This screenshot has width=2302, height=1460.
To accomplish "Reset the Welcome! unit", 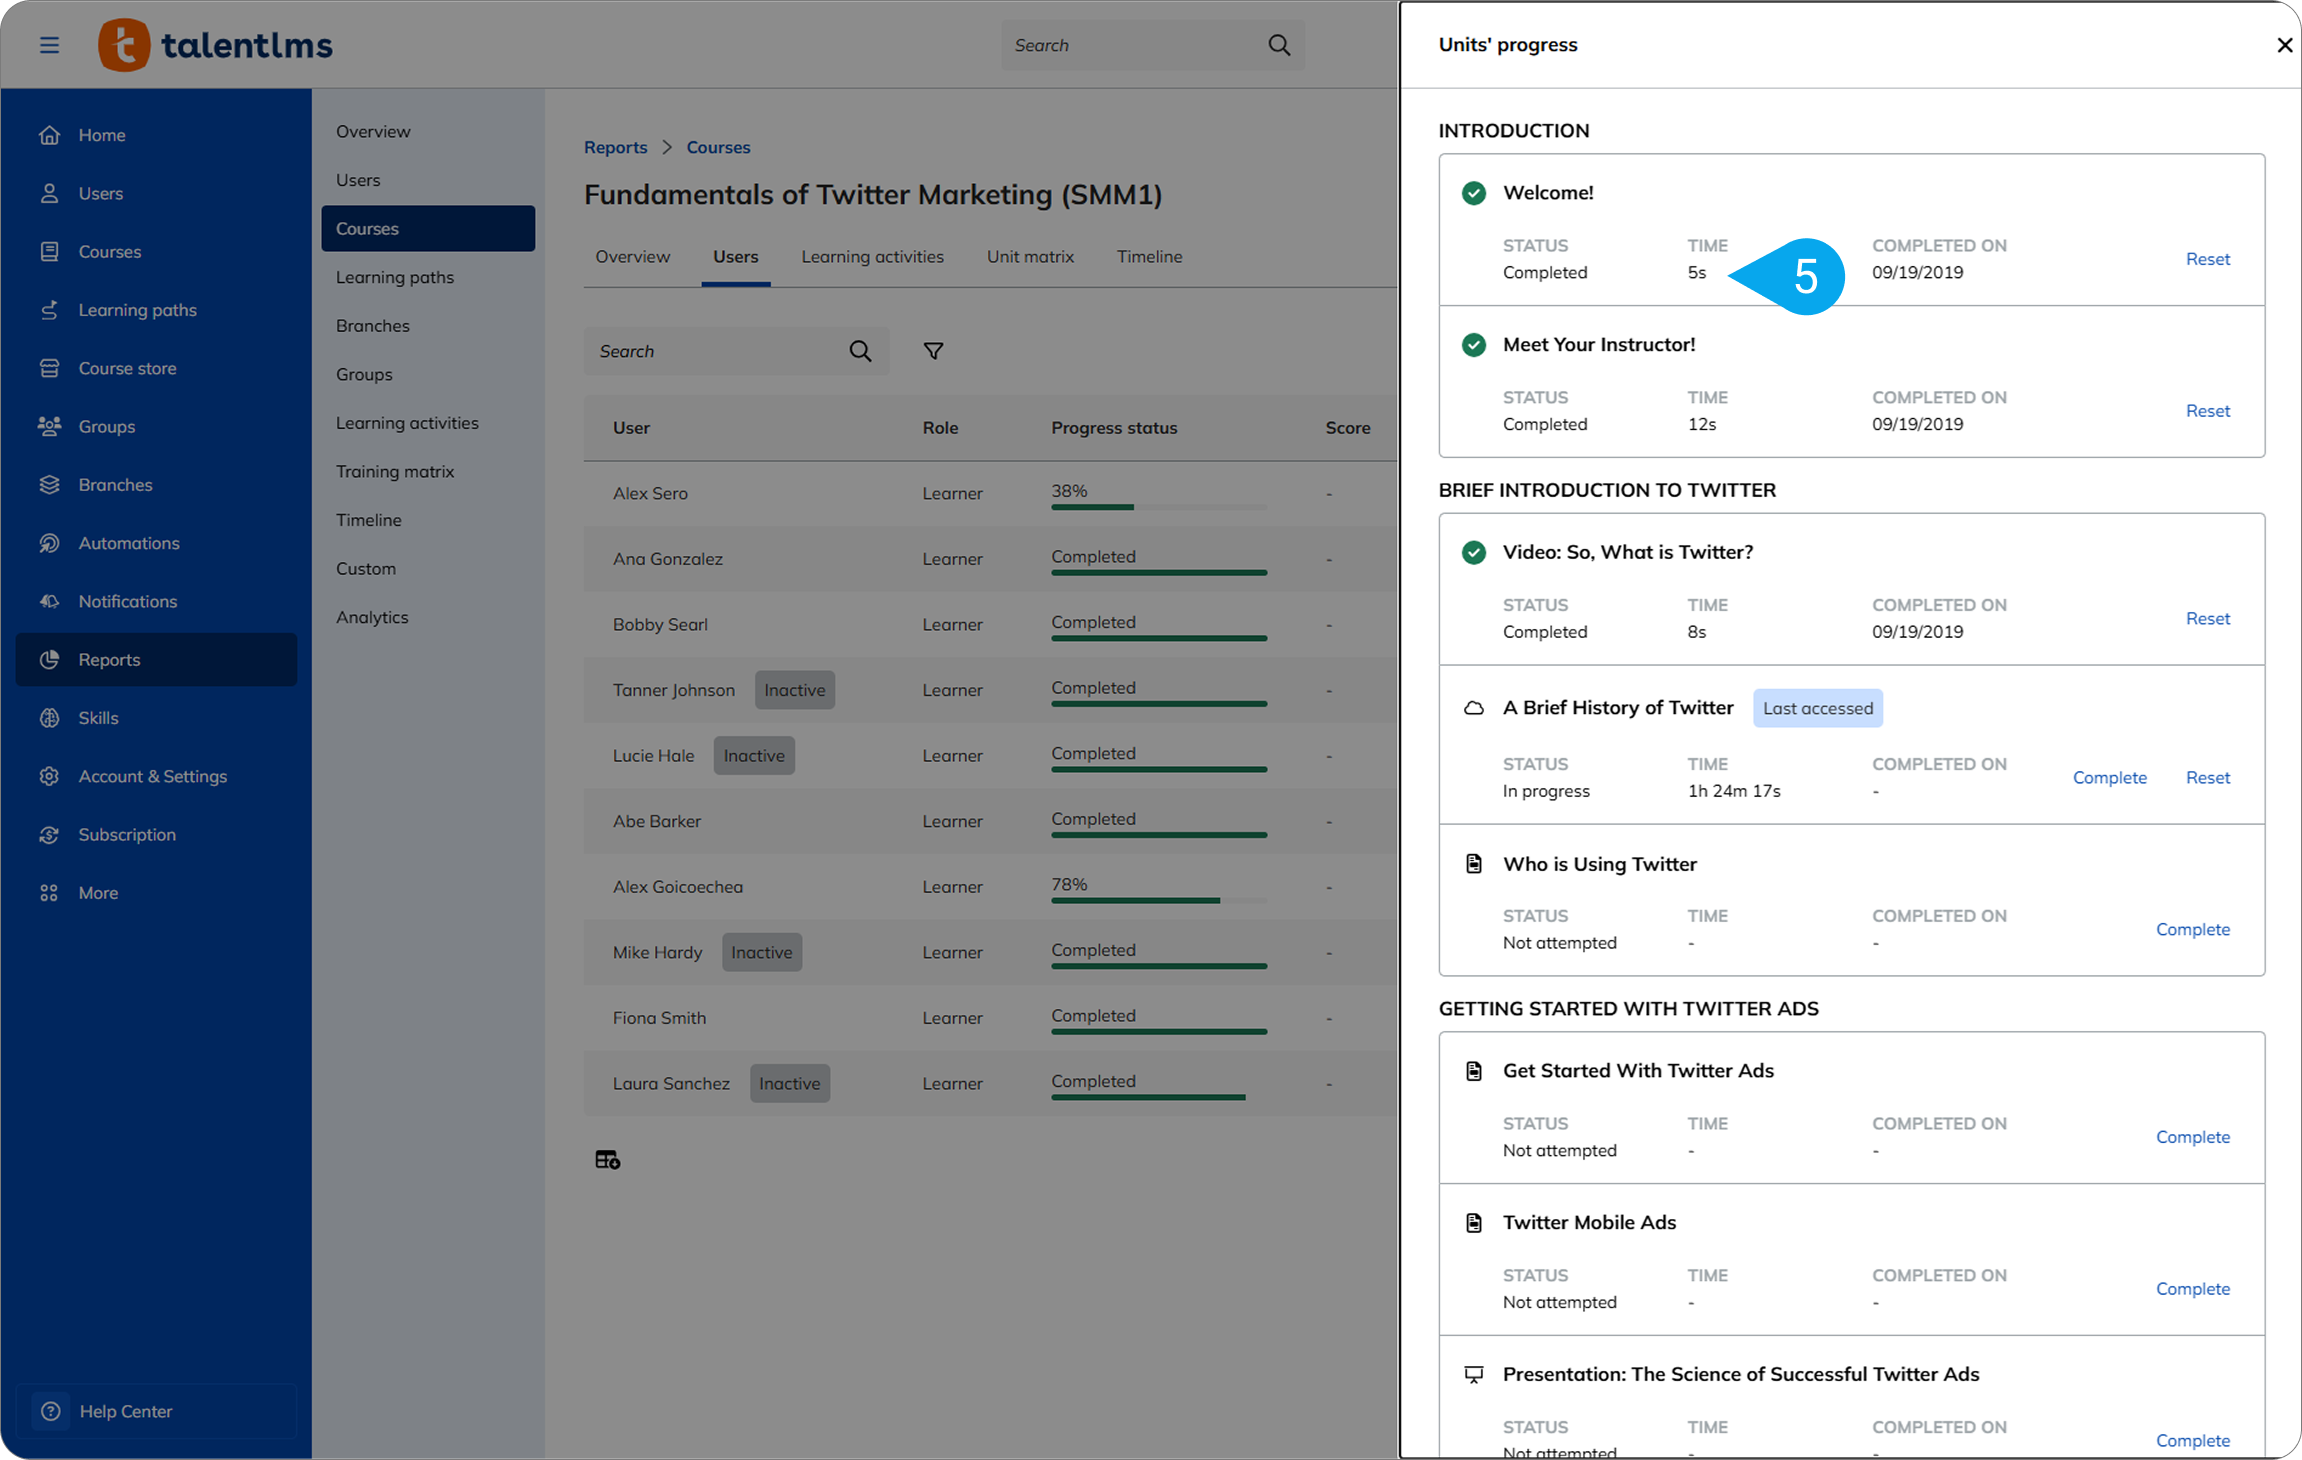I will pyautogui.click(x=2207, y=259).
